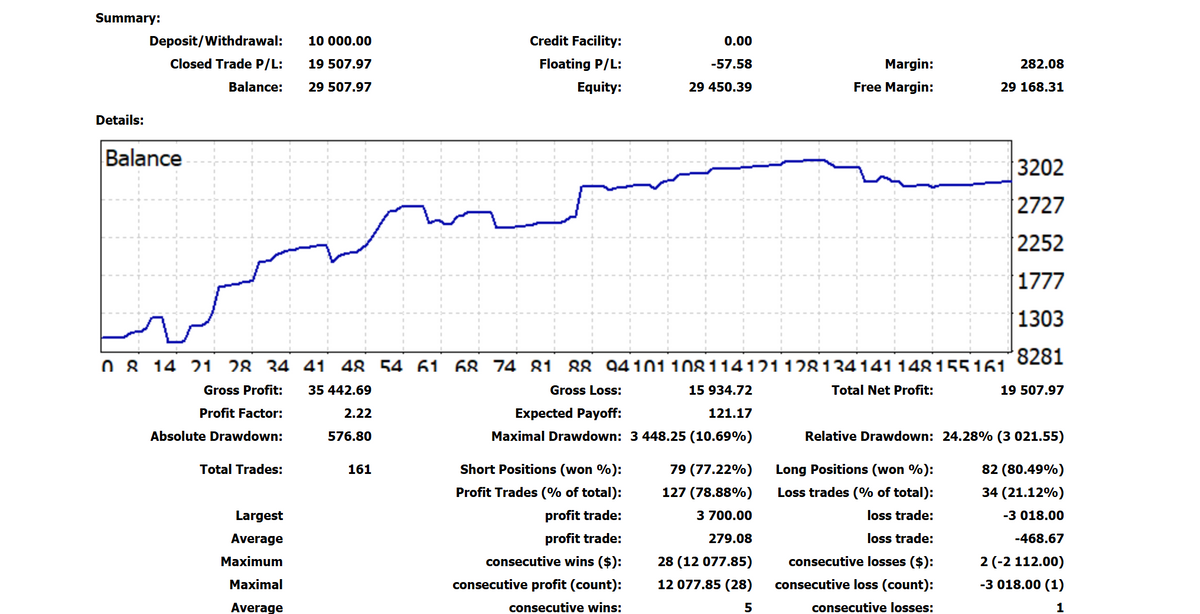
Task: Click the Relative Drawdown value 24.28% (3 021.55)
Action: [1002, 436]
